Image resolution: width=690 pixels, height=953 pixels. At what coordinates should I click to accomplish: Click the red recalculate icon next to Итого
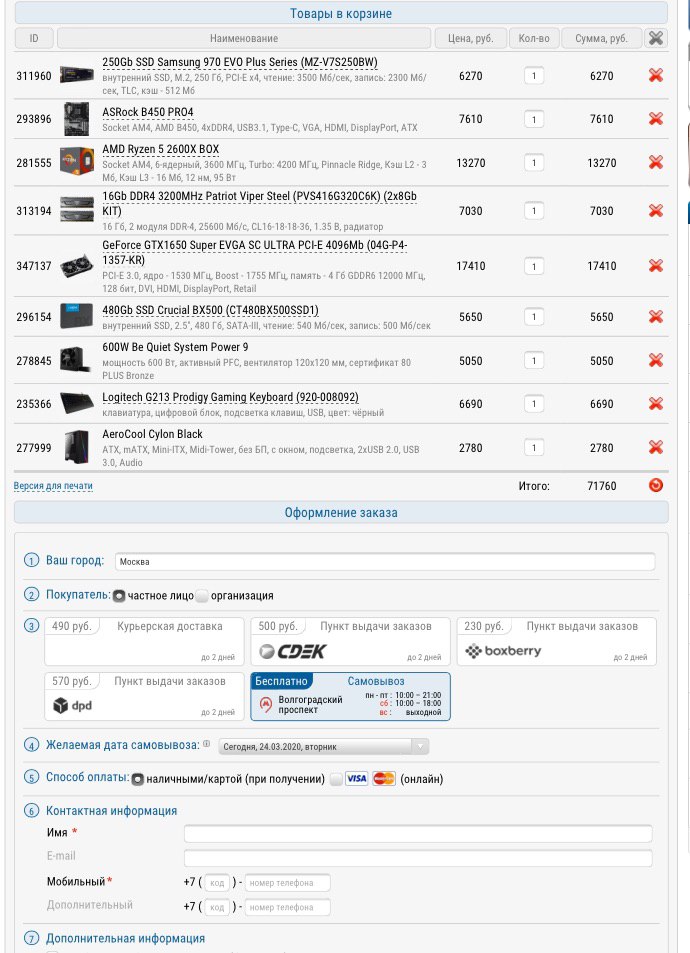pyautogui.click(x=655, y=485)
